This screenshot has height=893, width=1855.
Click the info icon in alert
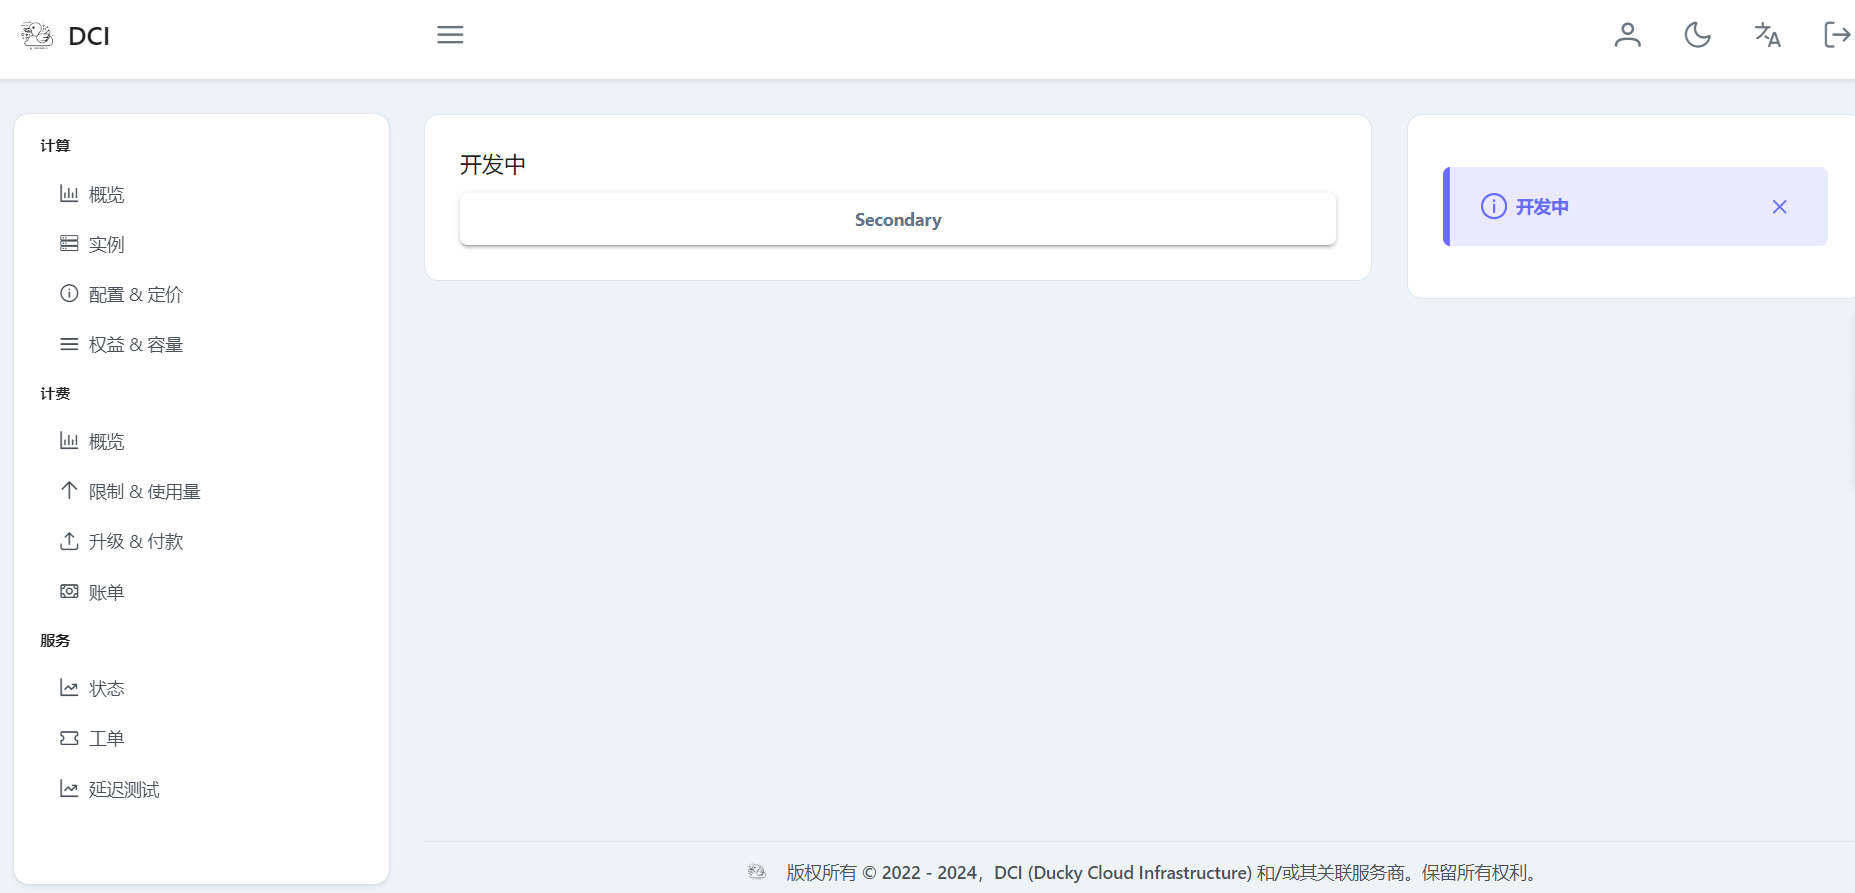click(1493, 207)
